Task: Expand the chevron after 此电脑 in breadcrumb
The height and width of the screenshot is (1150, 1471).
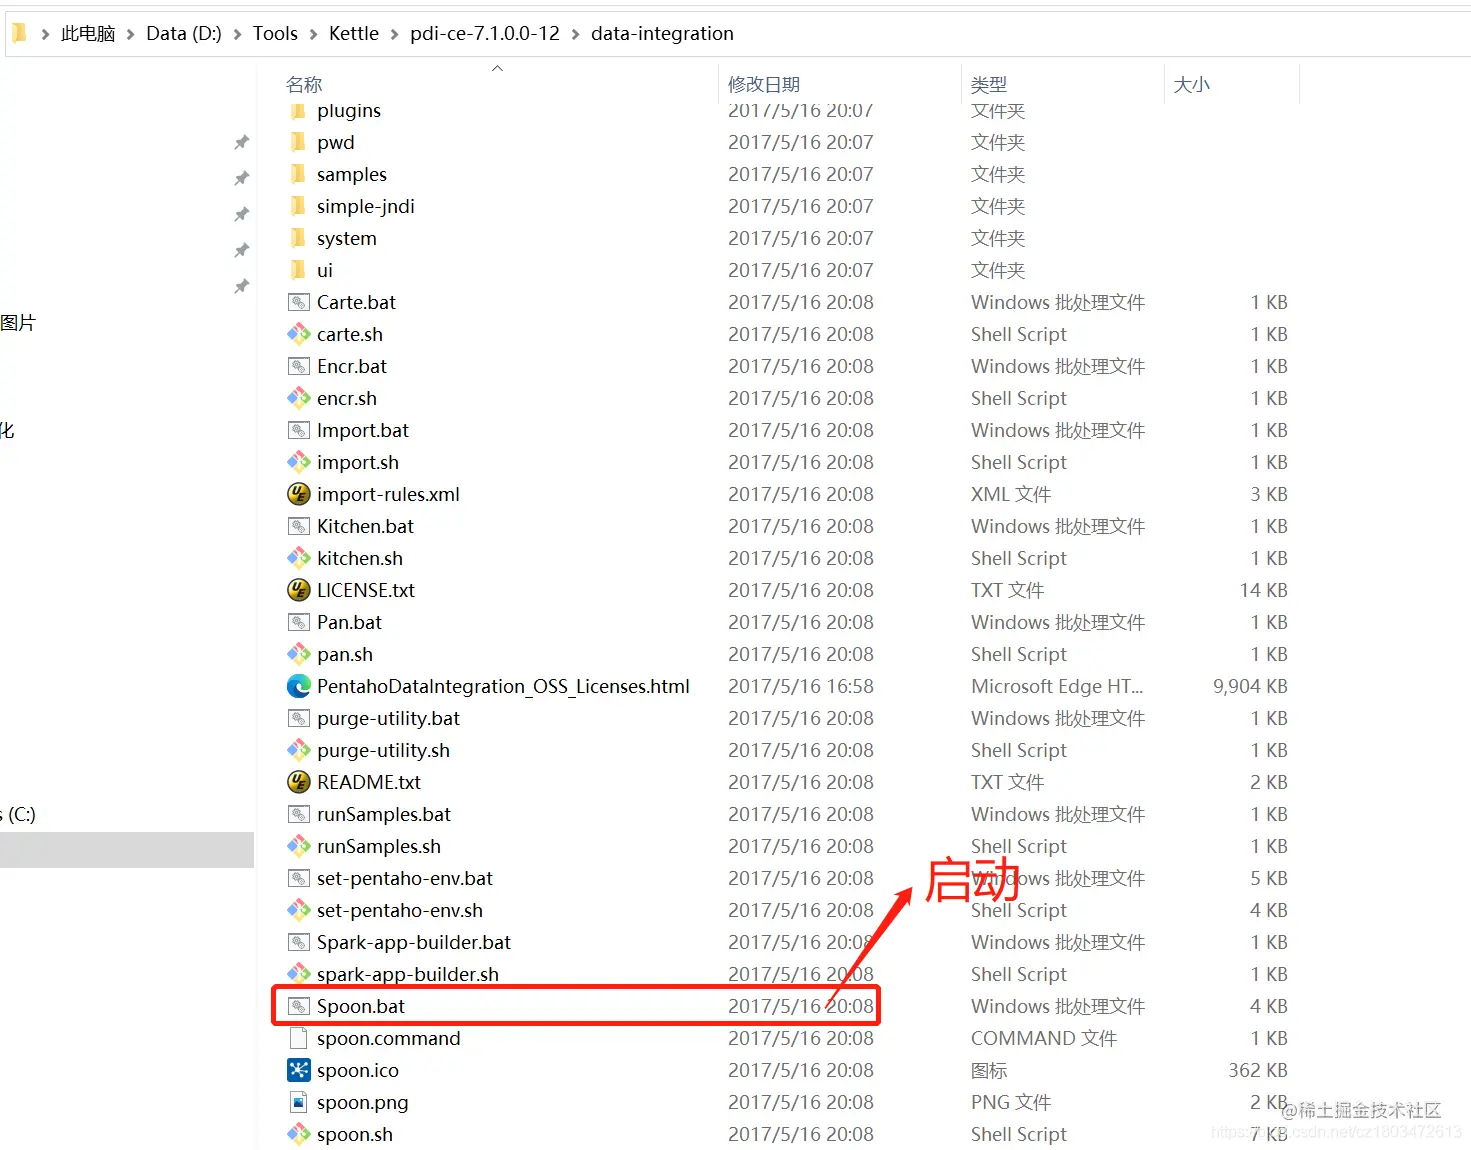Action: click(x=130, y=34)
